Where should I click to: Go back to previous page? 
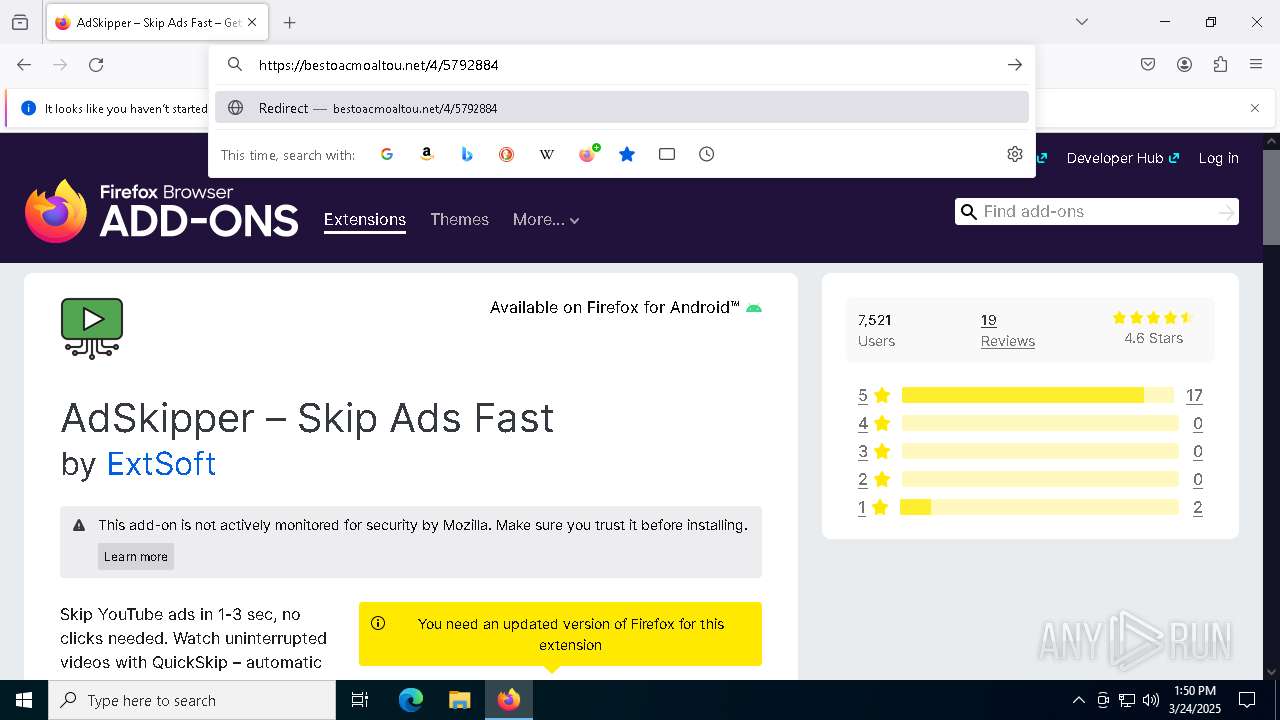24,65
